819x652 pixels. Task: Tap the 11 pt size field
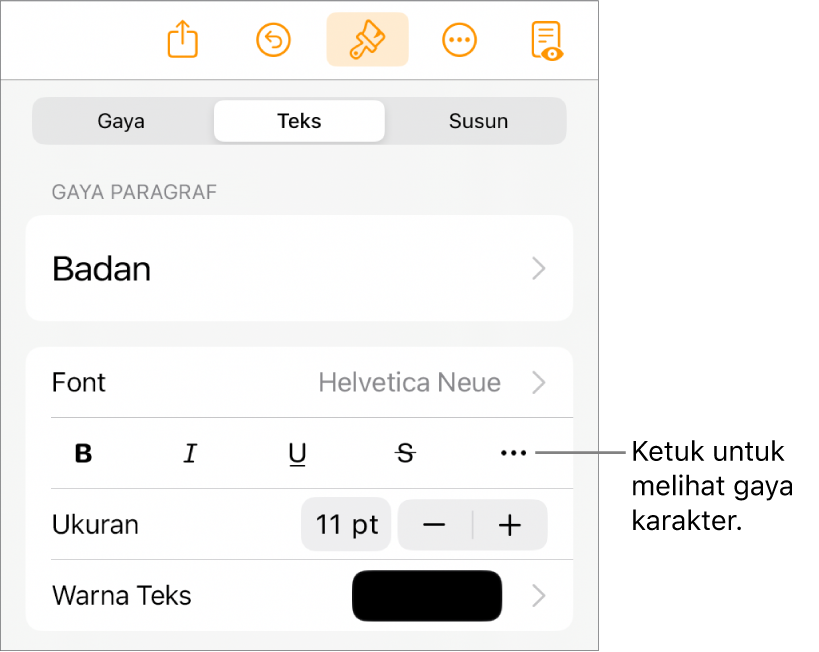tap(346, 525)
